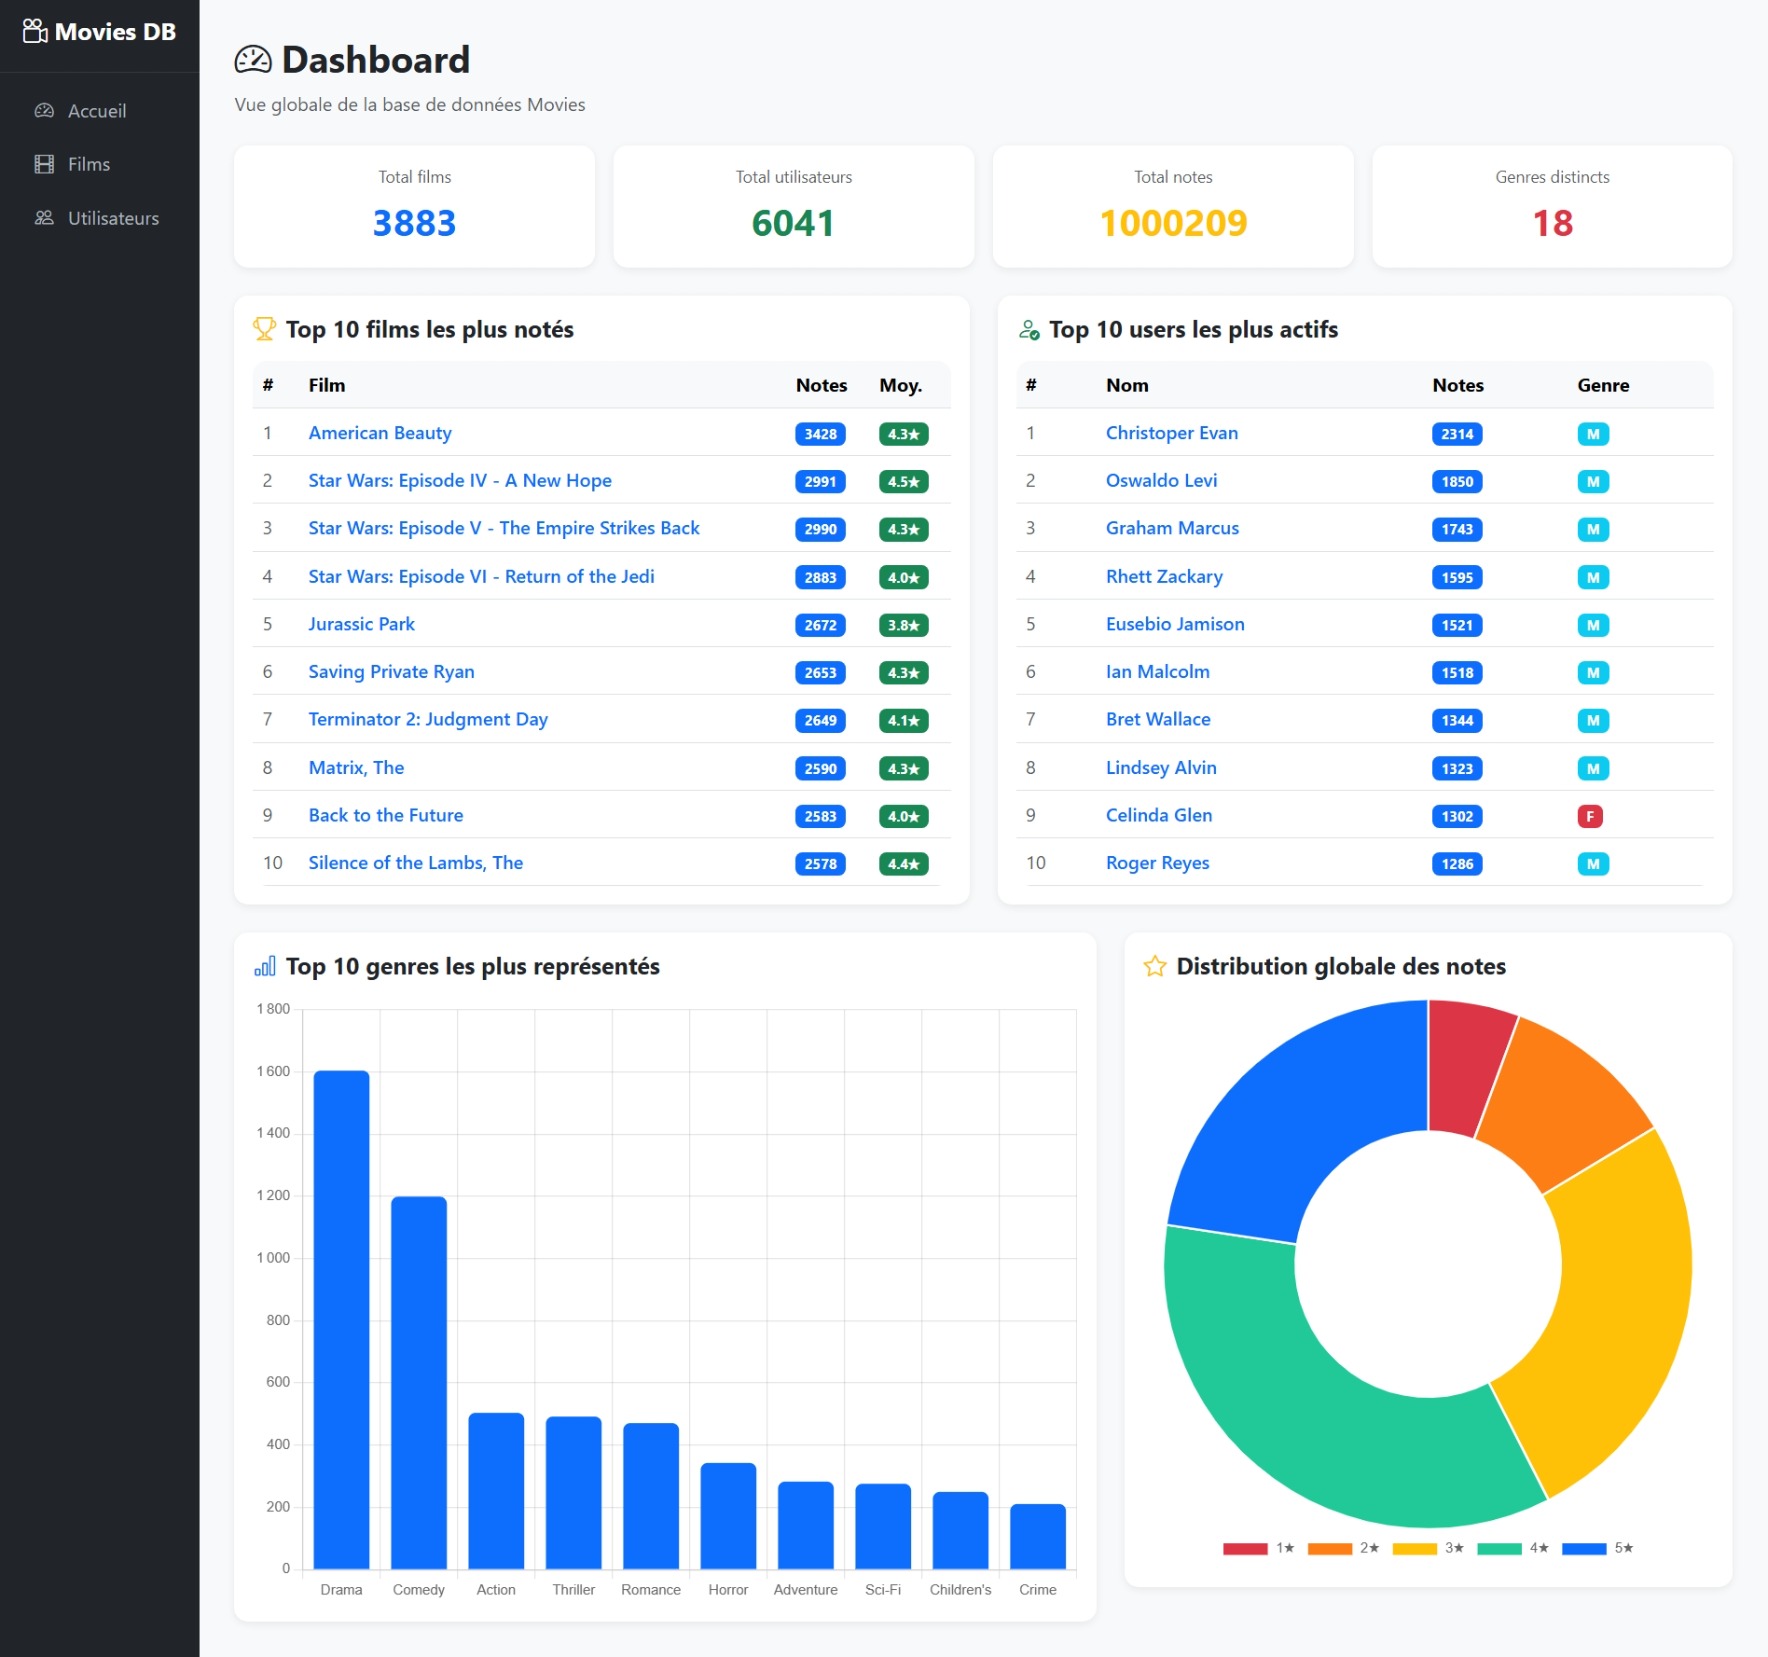Open the Utilisateurs menu item
Screen dimensions: 1768x1657
click(113, 218)
